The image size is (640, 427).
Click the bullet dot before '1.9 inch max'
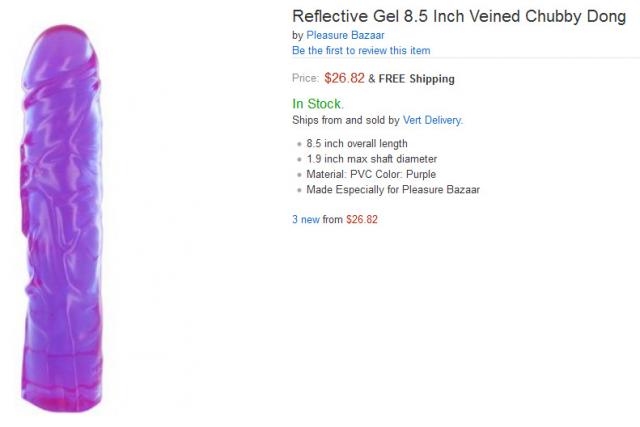coord(299,160)
